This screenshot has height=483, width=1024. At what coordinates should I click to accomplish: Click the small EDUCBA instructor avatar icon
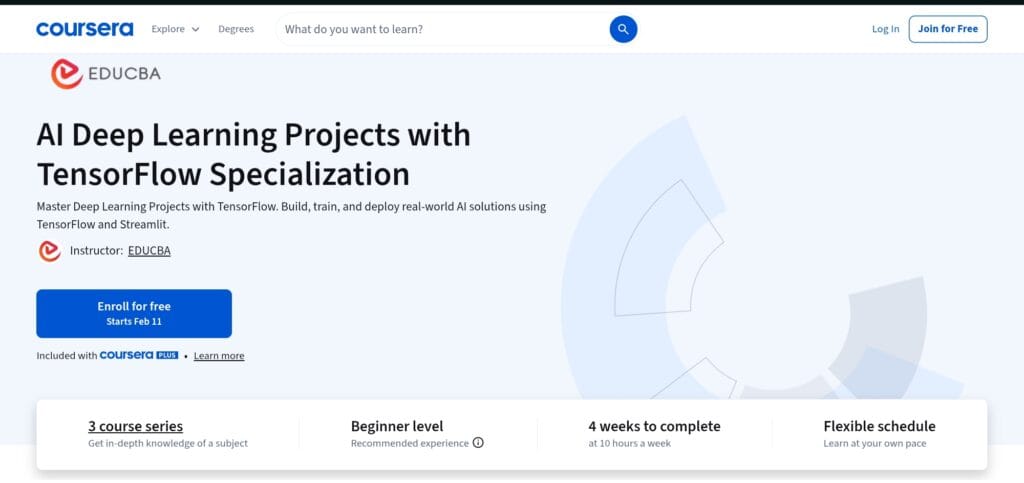point(50,251)
